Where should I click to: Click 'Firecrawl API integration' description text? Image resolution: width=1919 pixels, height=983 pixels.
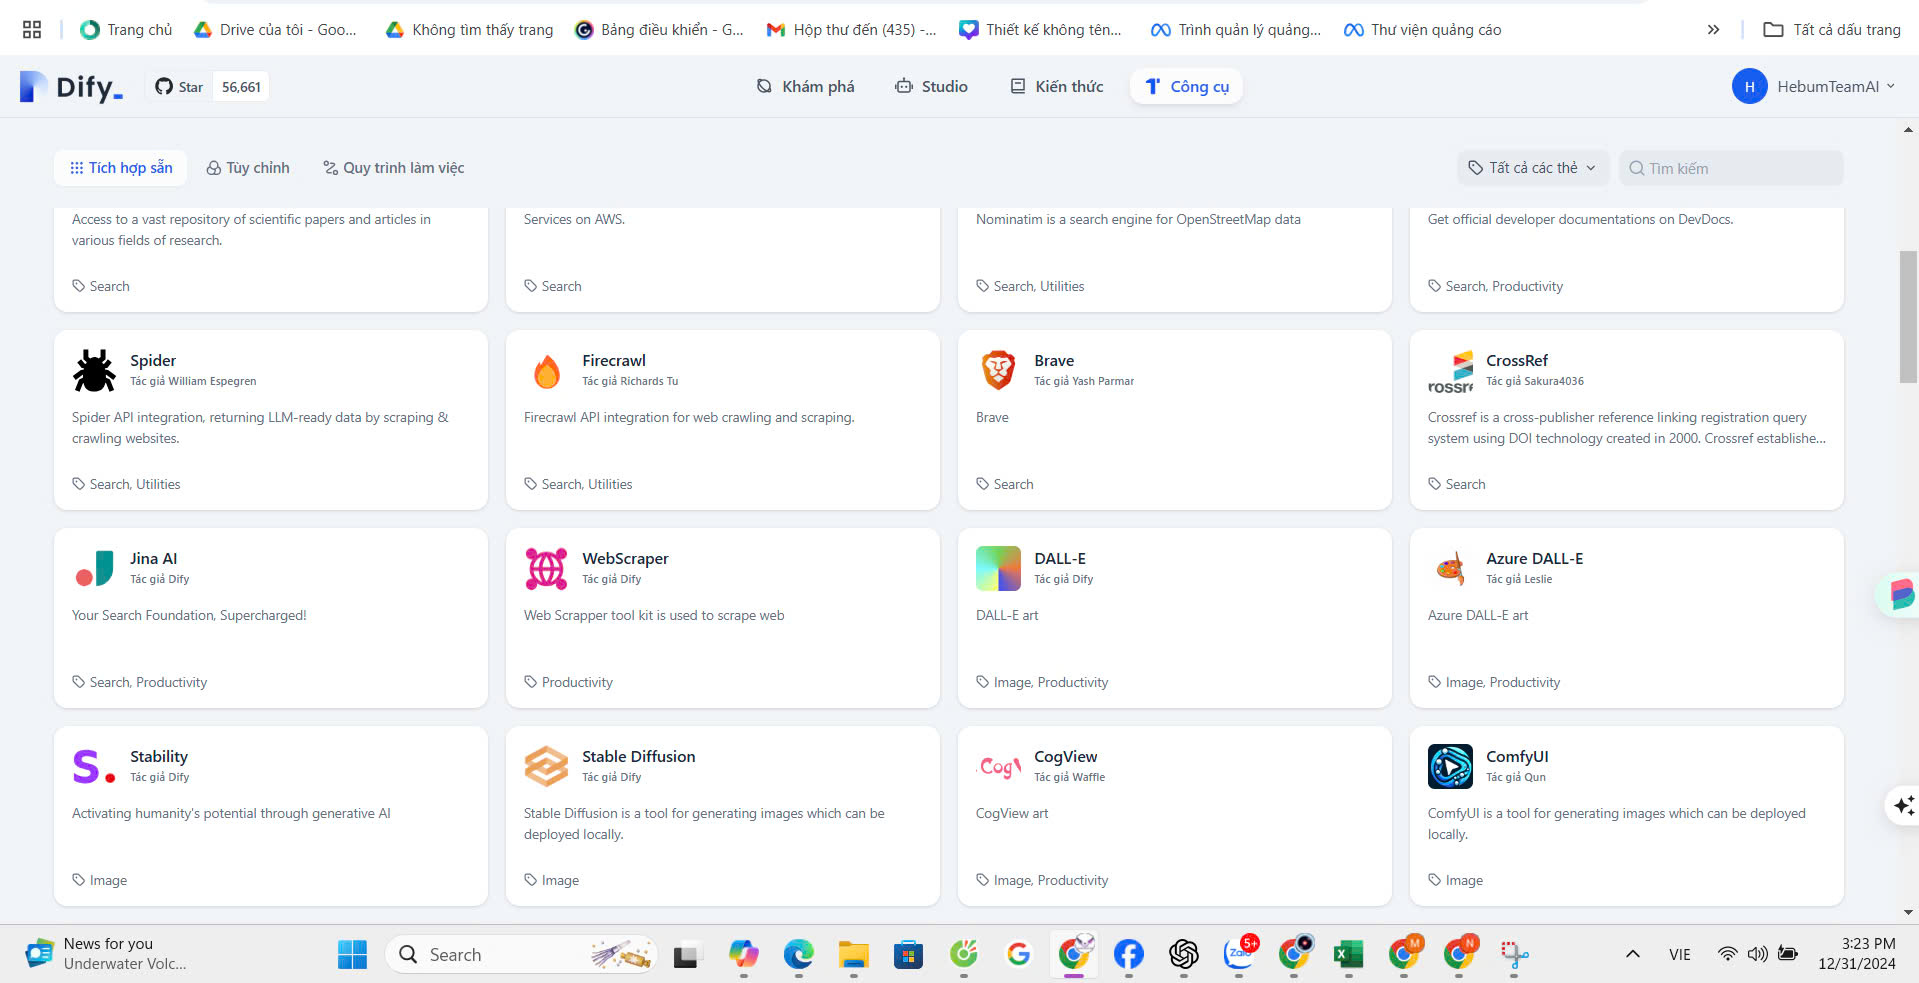click(689, 418)
